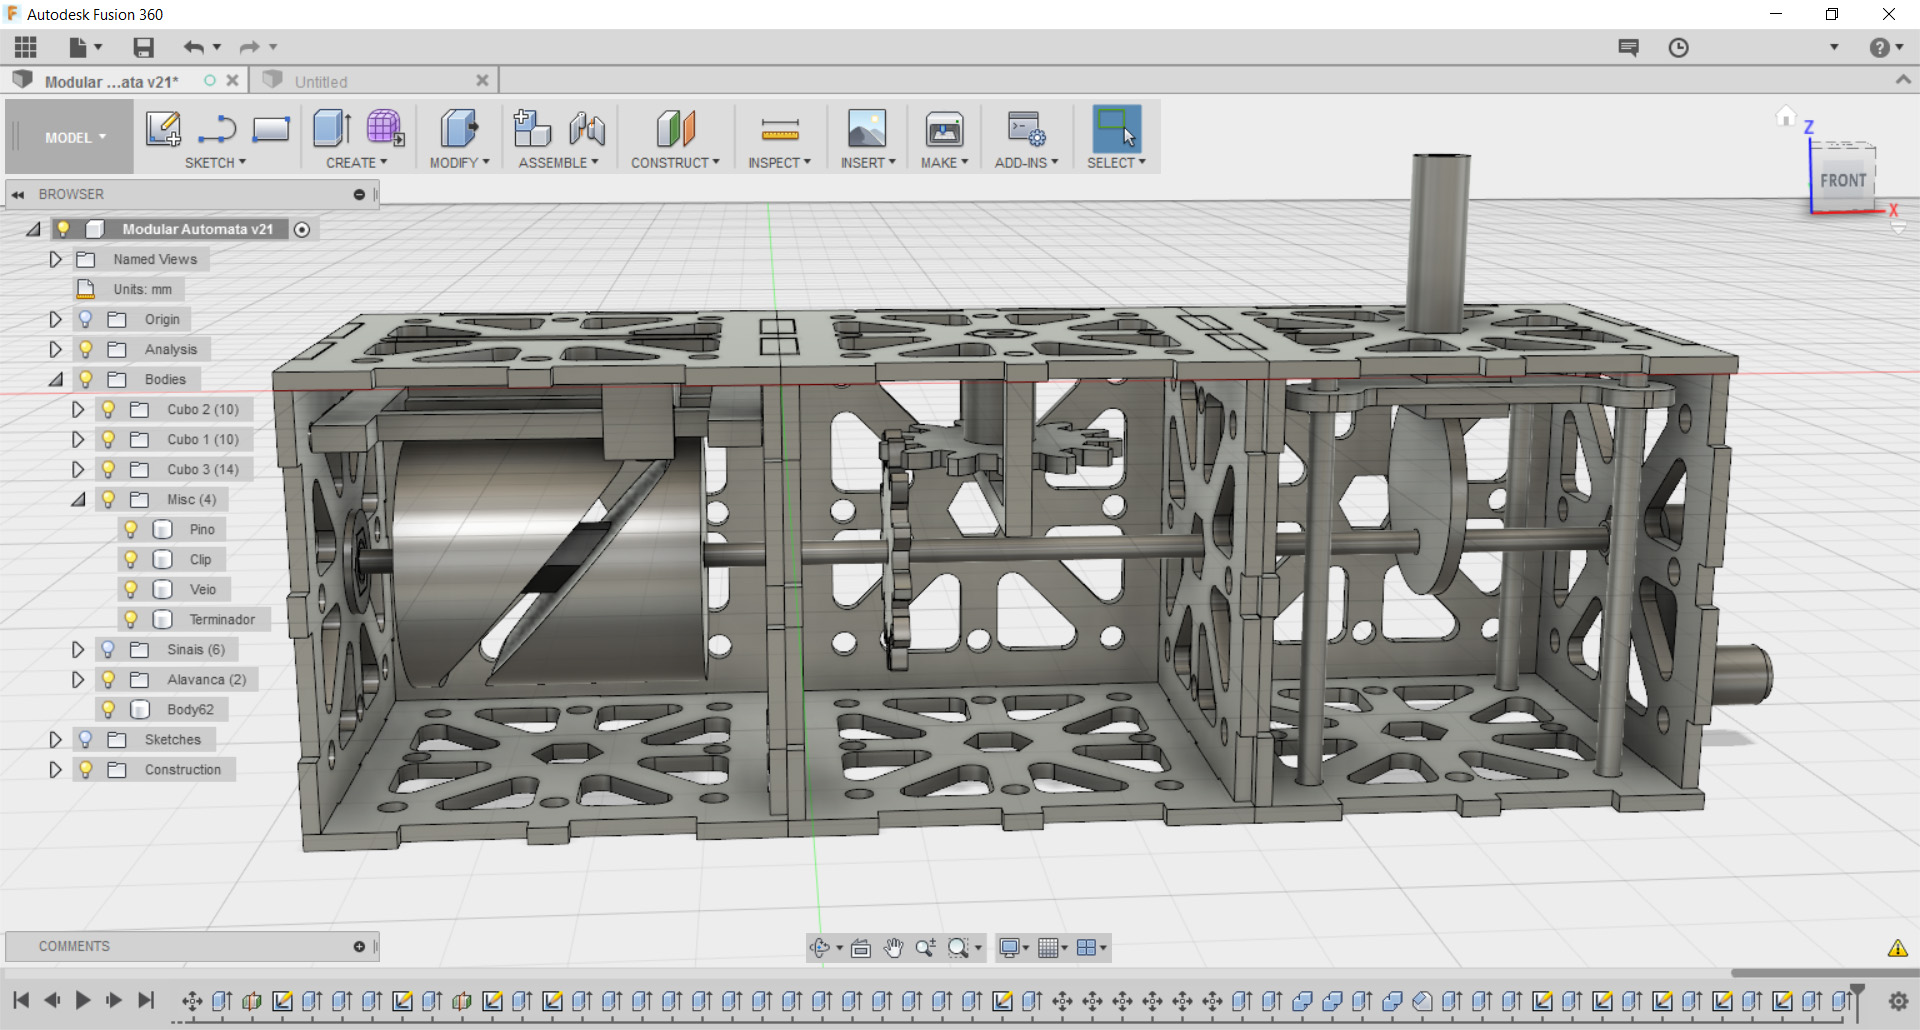Viewport: 1920px width, 1030px height.
Task: Click the Press Pull icon in Modify
Action: [459, 129]
